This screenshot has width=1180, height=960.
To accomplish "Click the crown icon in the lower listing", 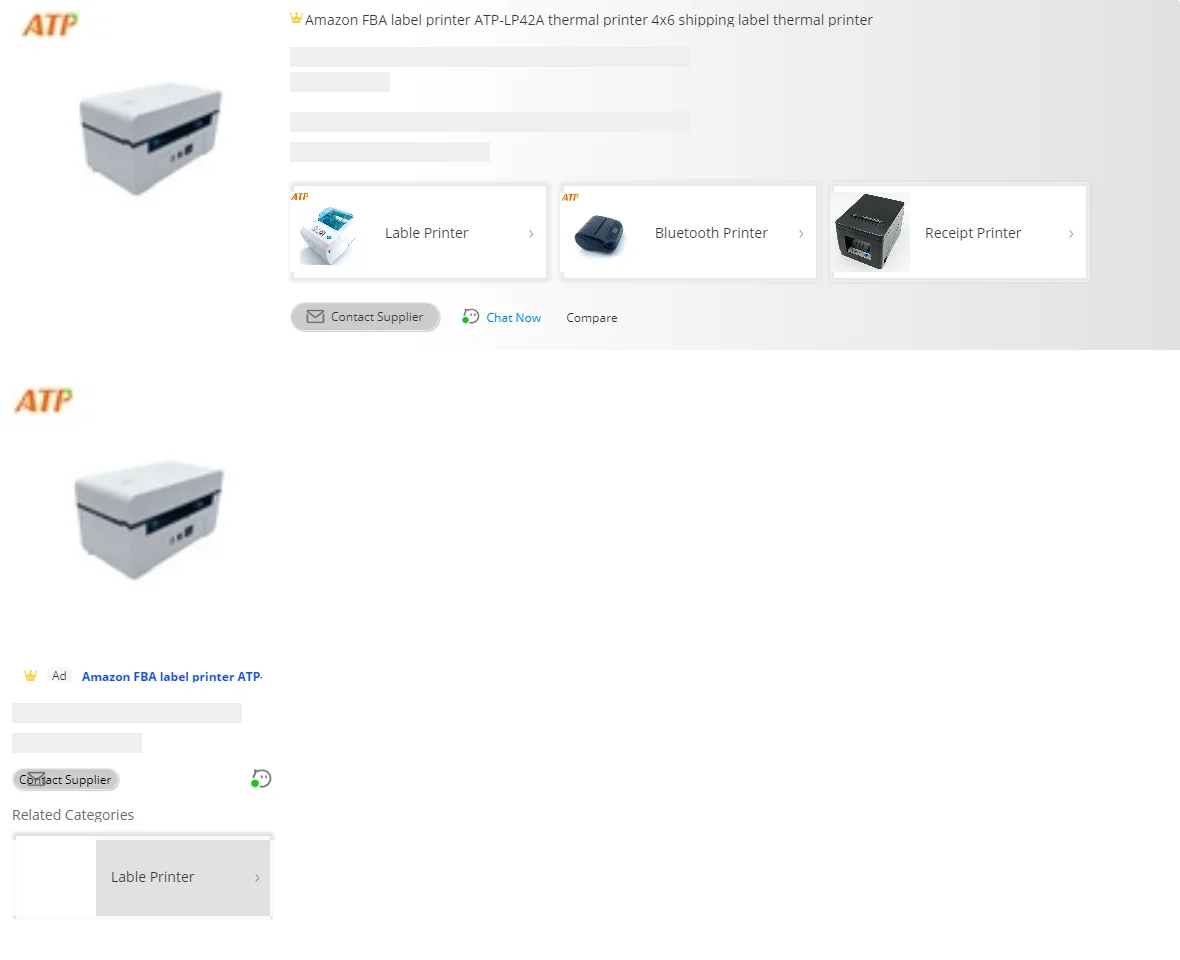I will (x=30, y=676).
